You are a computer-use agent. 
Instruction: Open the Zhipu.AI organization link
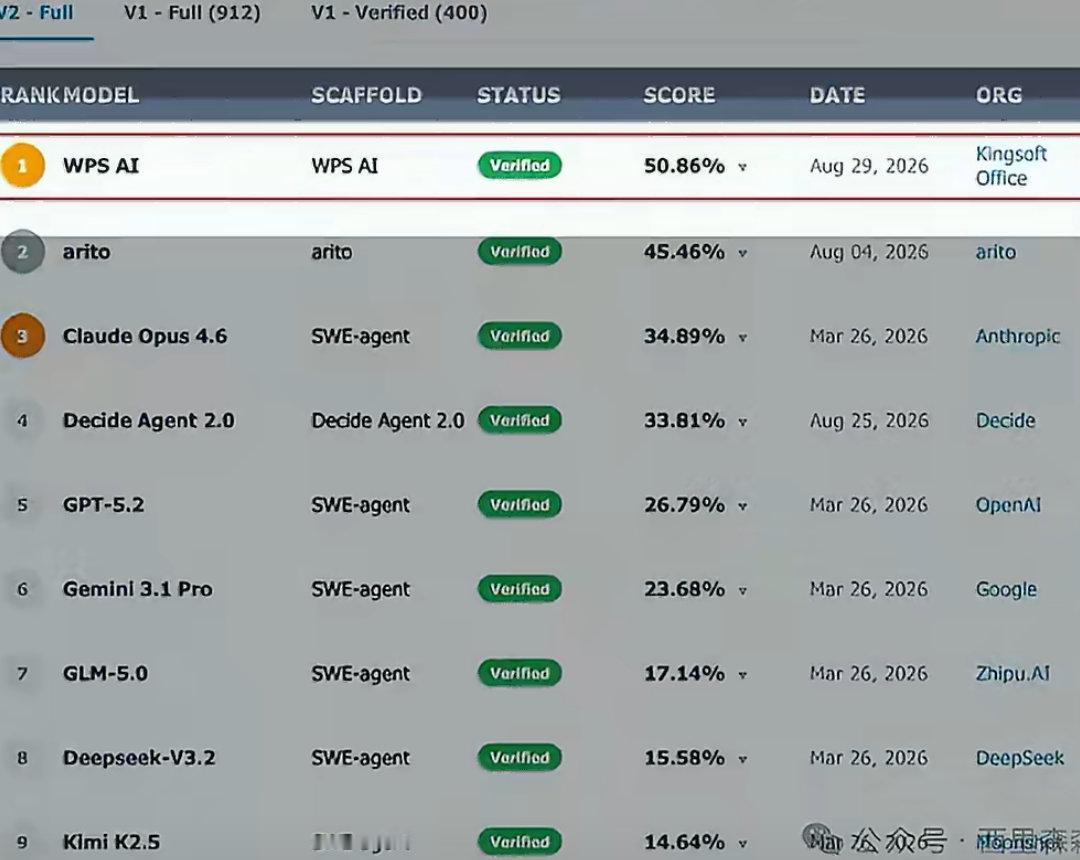coord(1012,673)
